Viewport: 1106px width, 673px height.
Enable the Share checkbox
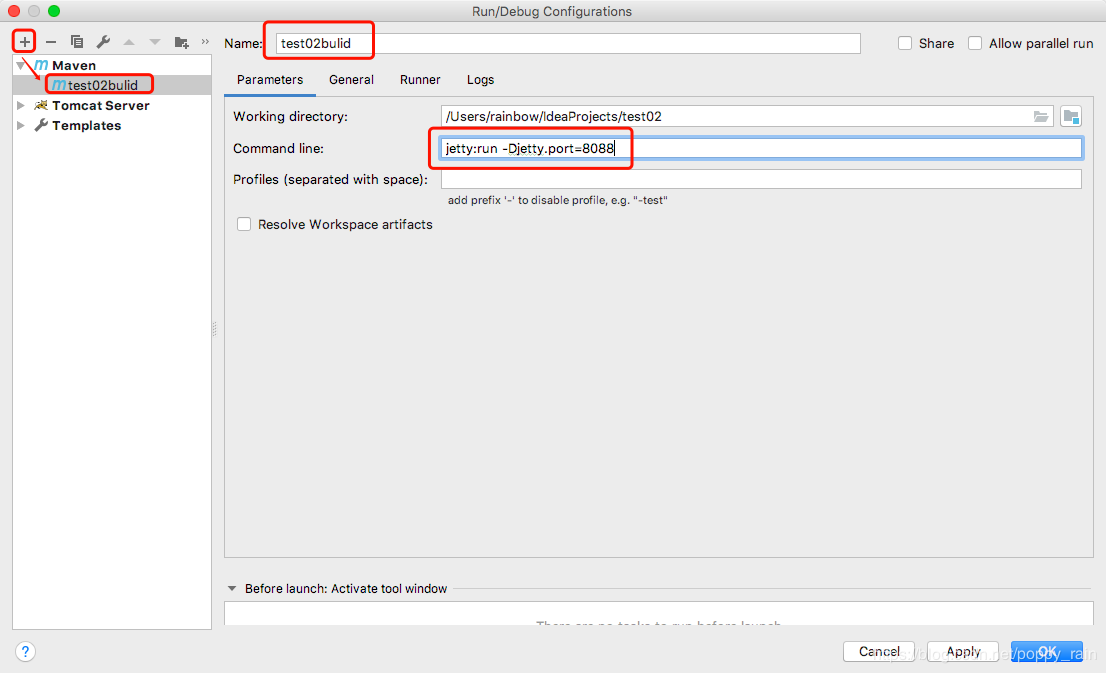[x=905, y=43]
